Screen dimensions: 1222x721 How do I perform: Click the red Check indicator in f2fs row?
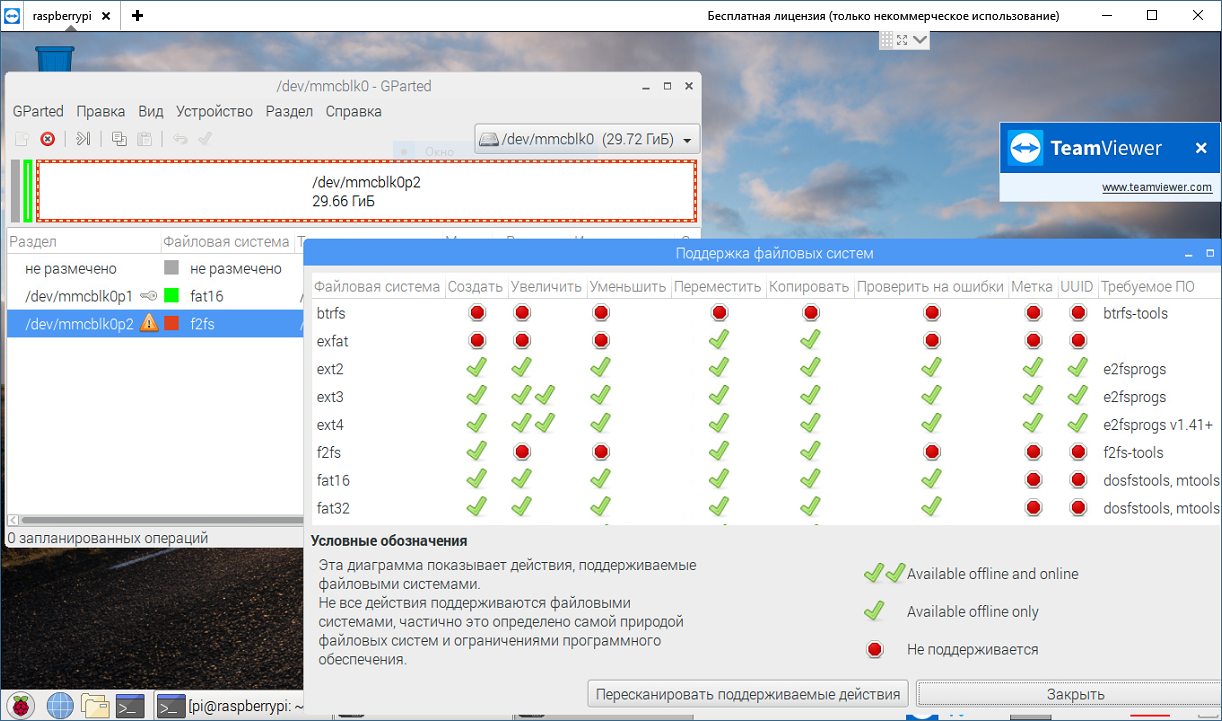pos(932,452)
